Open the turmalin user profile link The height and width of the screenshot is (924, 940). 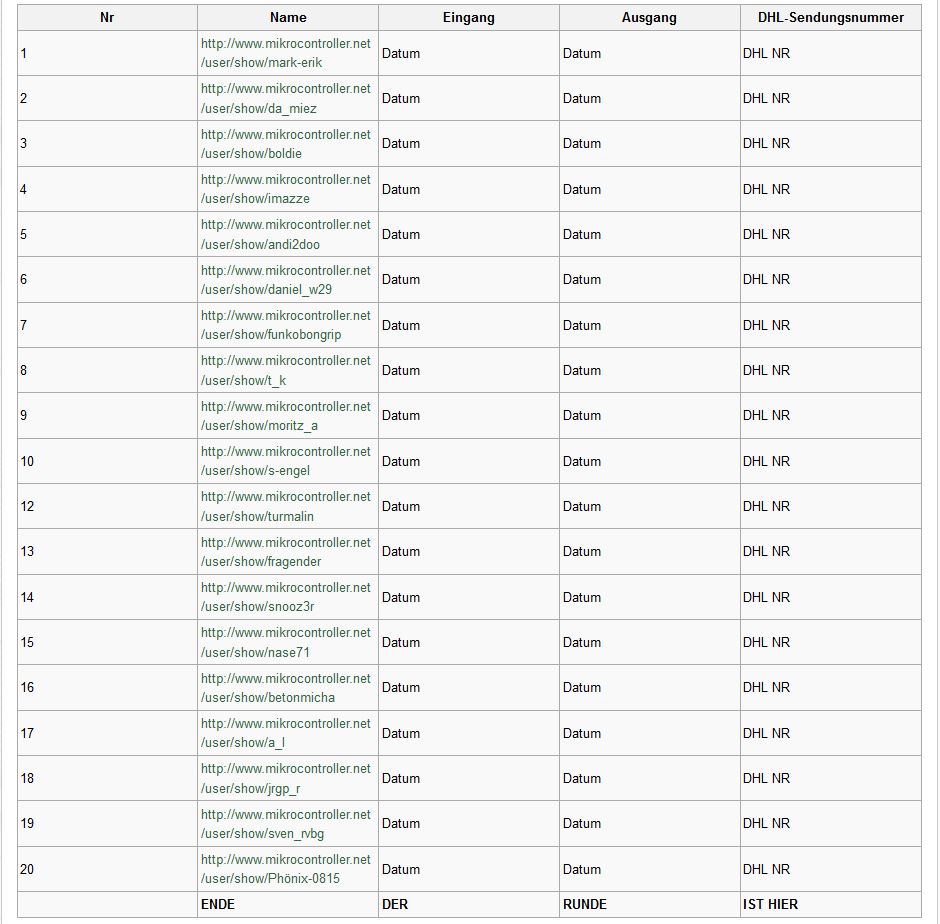tap(286, 507)
